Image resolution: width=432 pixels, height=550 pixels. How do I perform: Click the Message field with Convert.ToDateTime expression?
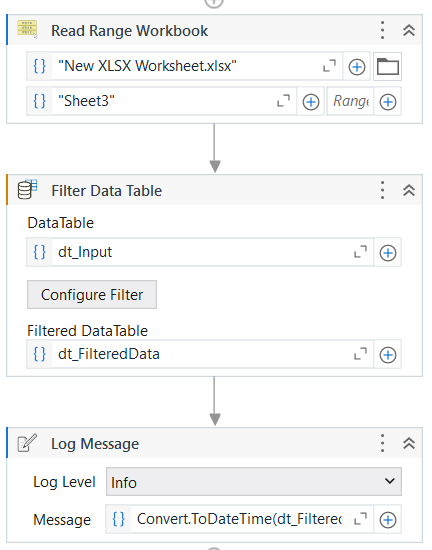(x=239, y=519)
